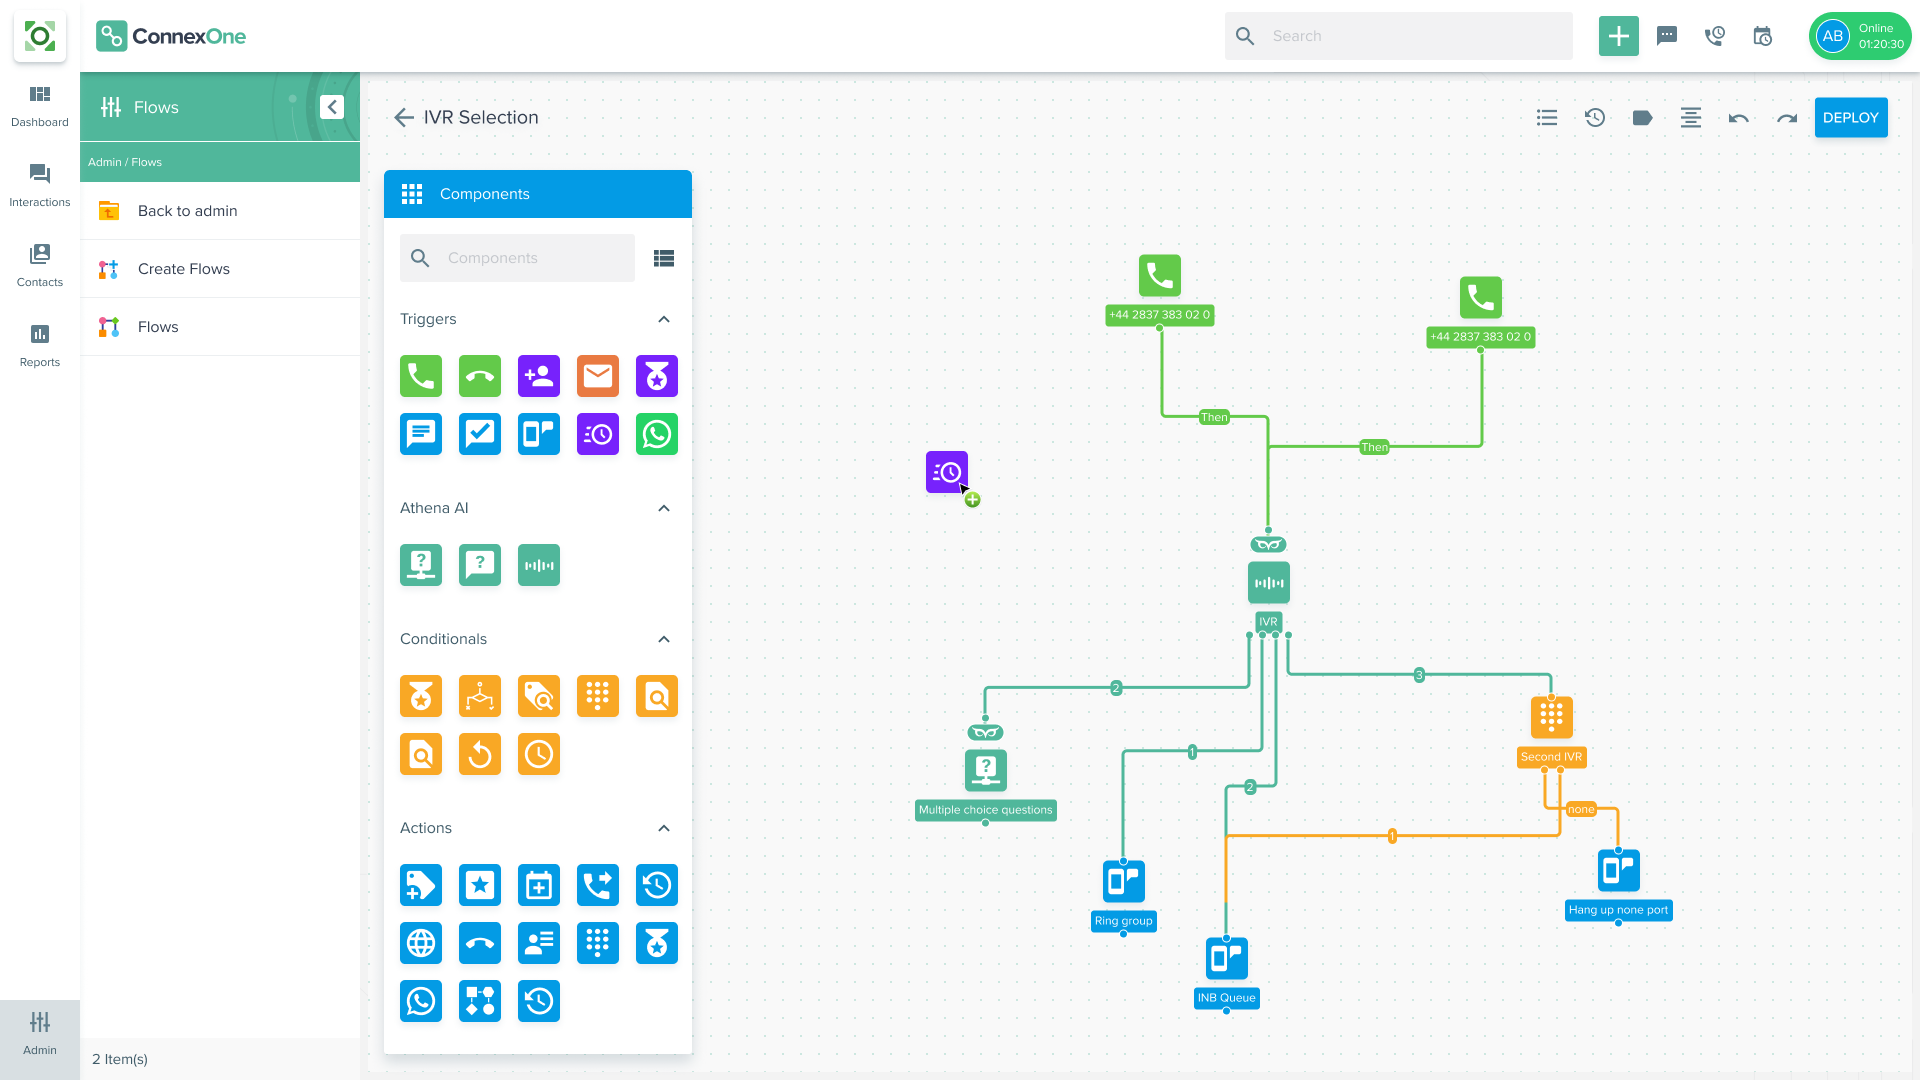This screenshot has height=1080, width=1920.
Task: Select the orange clock conditional component
Action: [539, 754]
